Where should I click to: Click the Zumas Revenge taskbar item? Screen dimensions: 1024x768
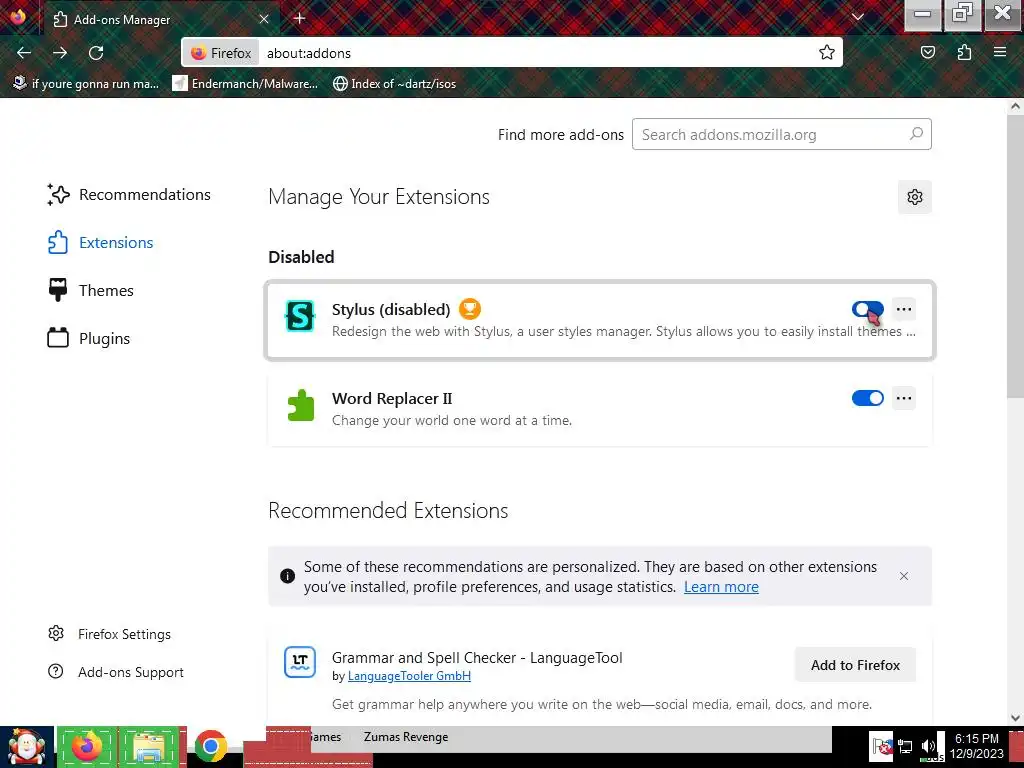pos(406,737)
